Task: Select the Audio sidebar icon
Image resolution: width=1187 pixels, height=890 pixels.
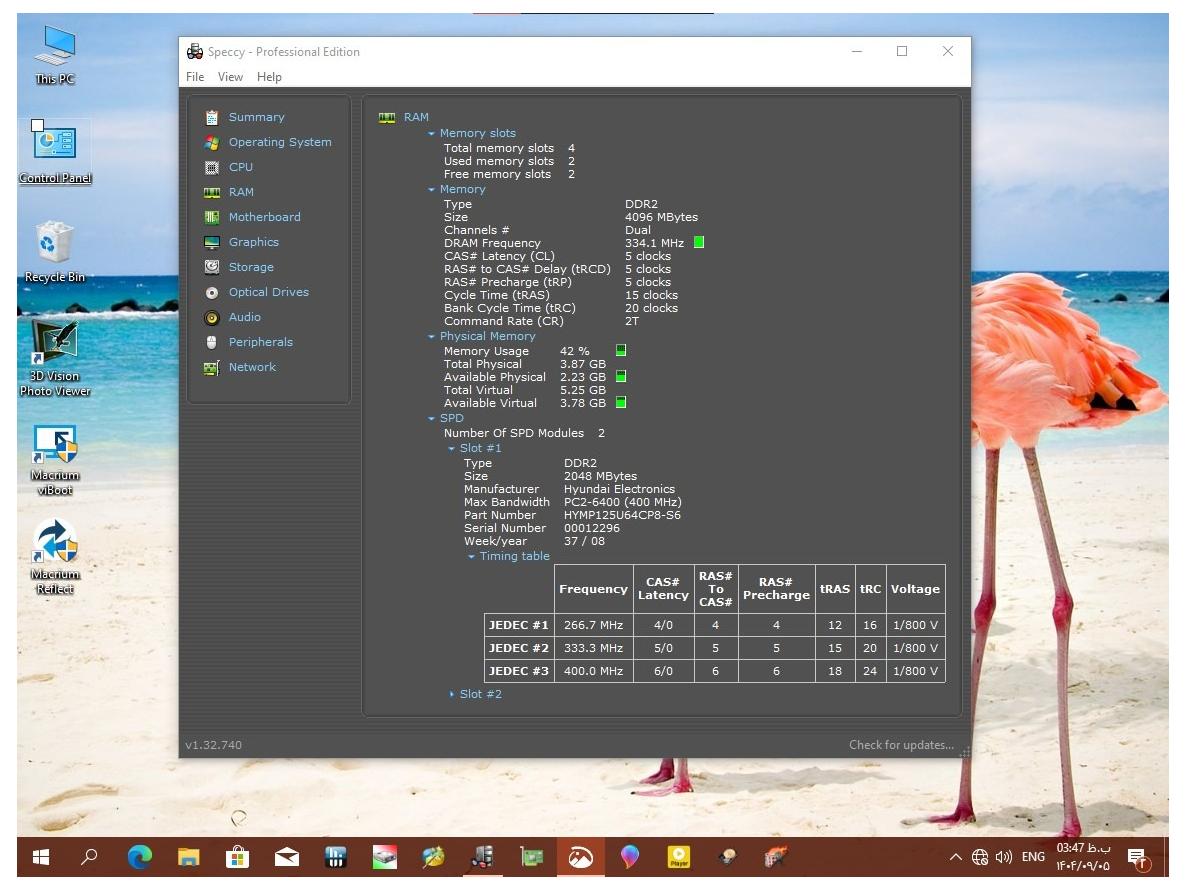Action: [211, 317]
